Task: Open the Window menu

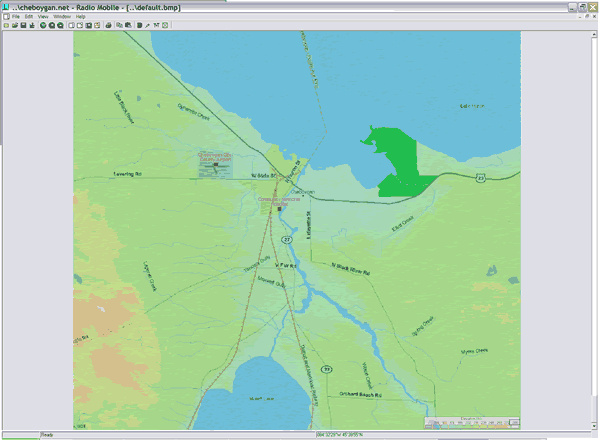Action: point(62,17)
